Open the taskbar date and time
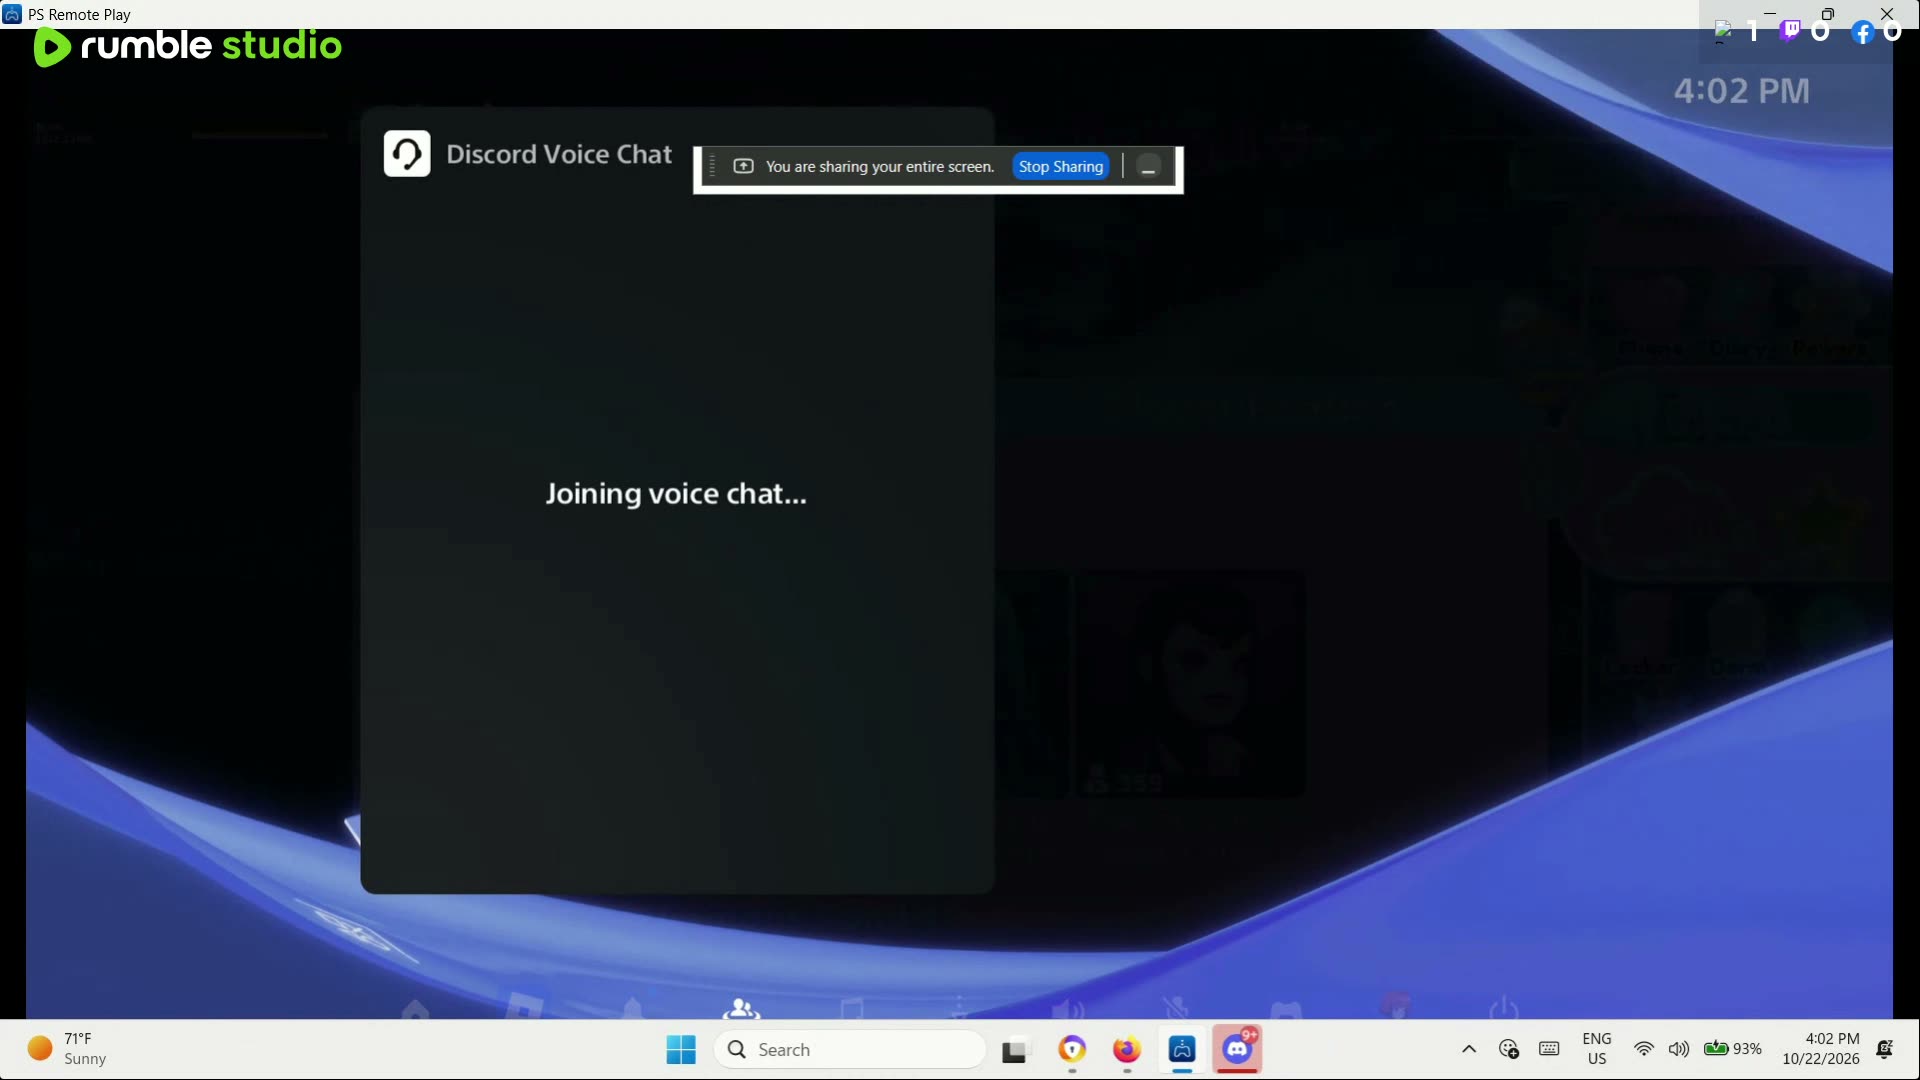1920x1080 pixels. (x=1821, y=1049)
